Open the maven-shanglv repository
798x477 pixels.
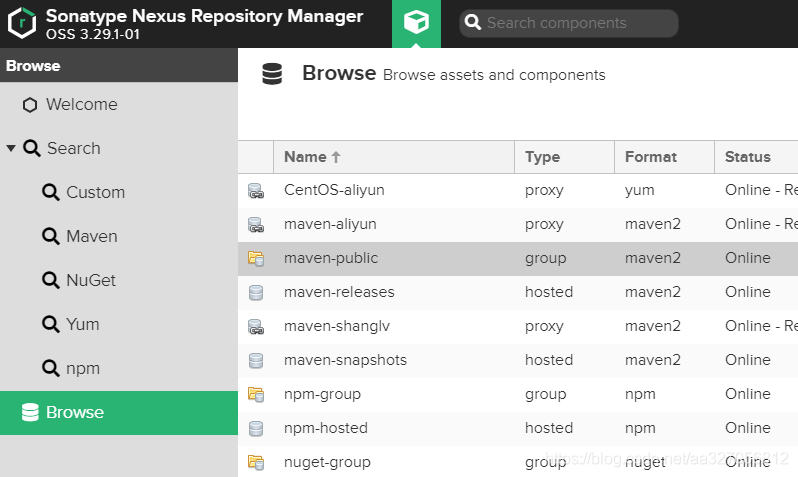click(337, 326)
